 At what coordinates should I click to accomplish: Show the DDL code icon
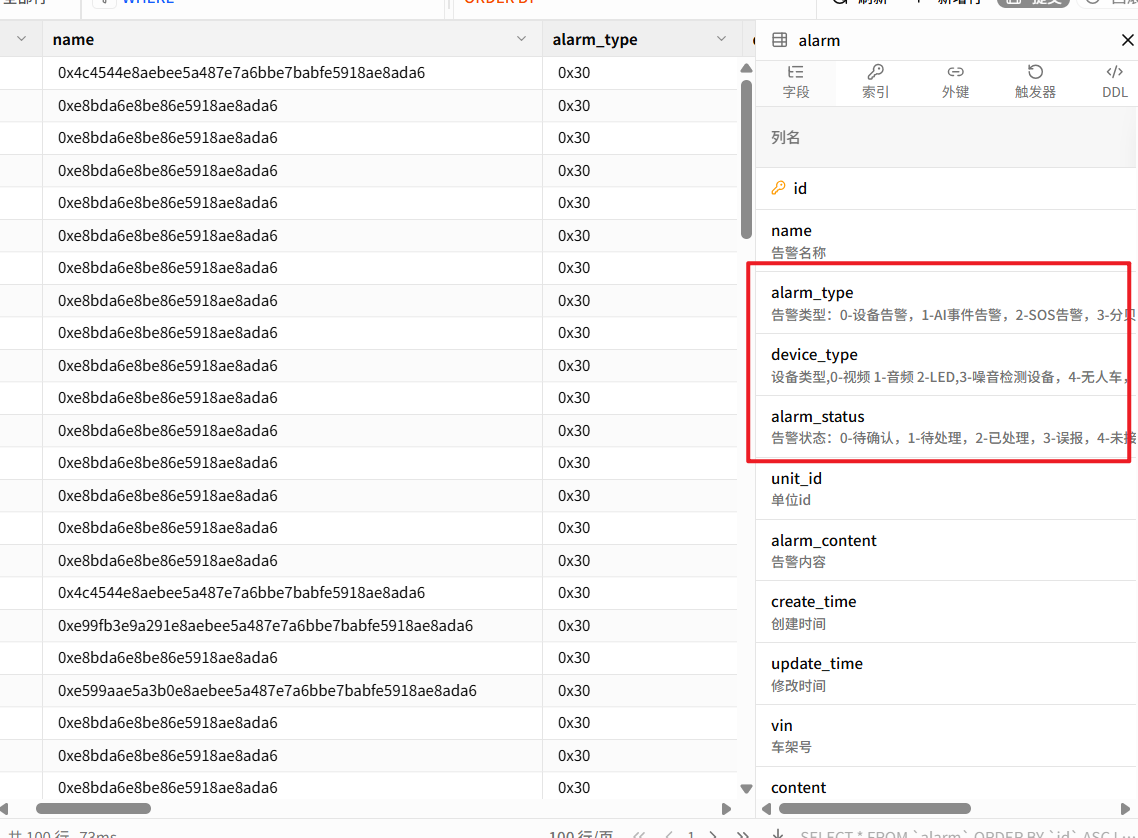[x=1115, y=72]
